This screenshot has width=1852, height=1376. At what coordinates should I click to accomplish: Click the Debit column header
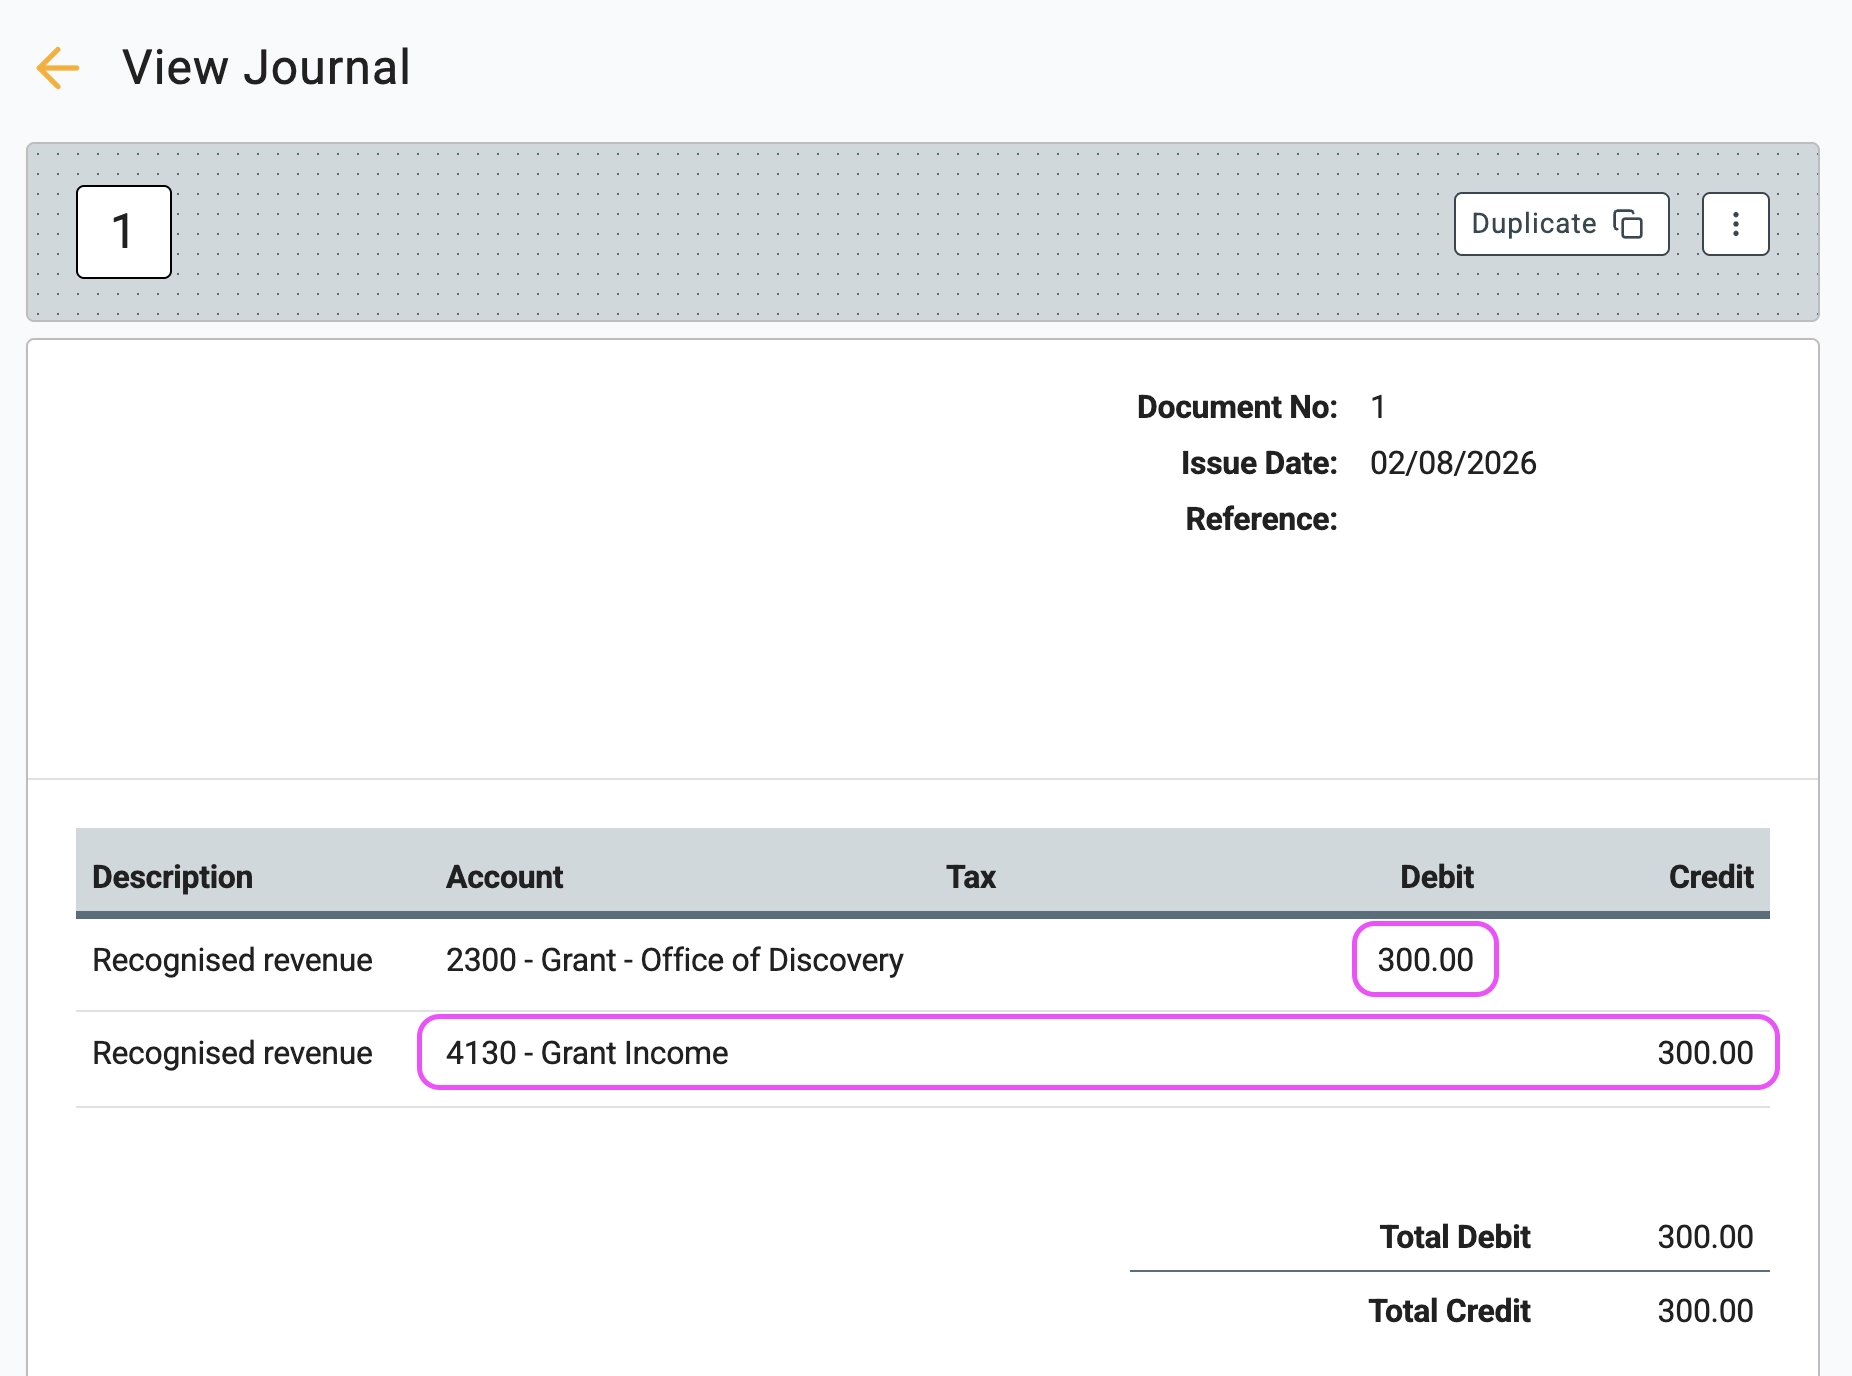pyautogui.click(x=1436, y=877)
